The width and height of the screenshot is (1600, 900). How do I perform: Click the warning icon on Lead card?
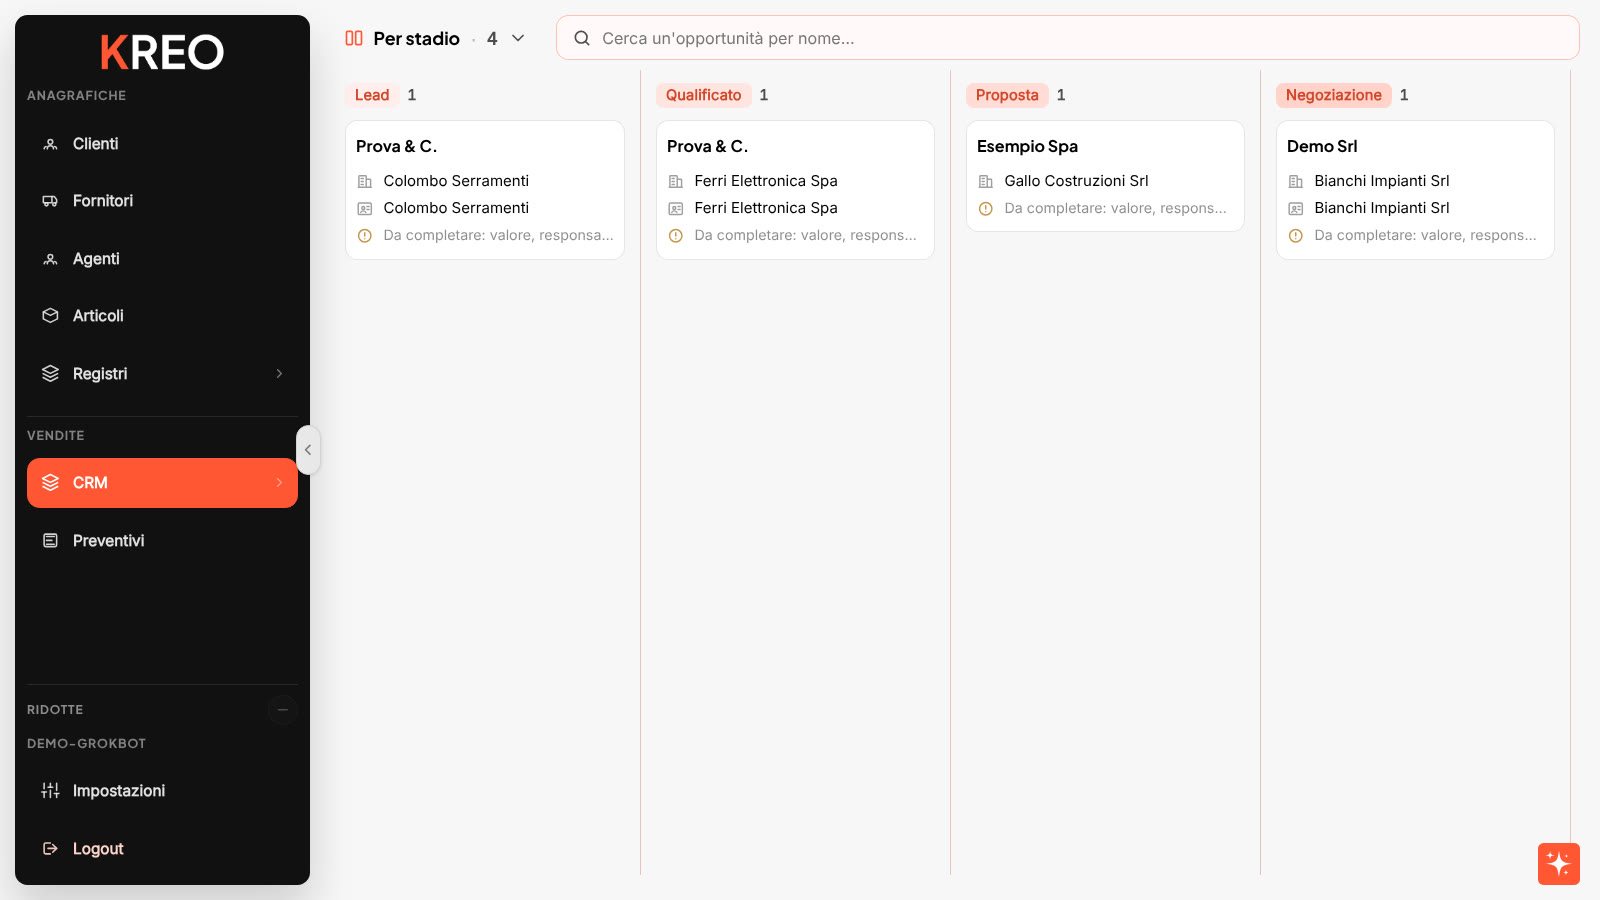[x=365, y=236]
